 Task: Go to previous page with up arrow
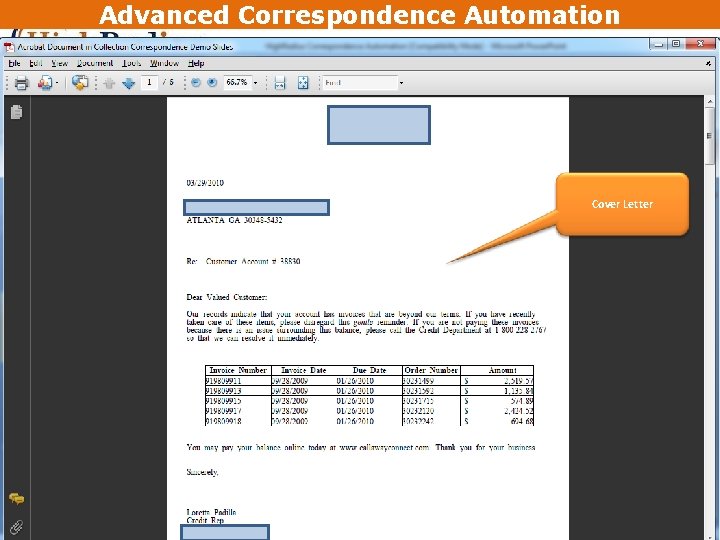109,83
